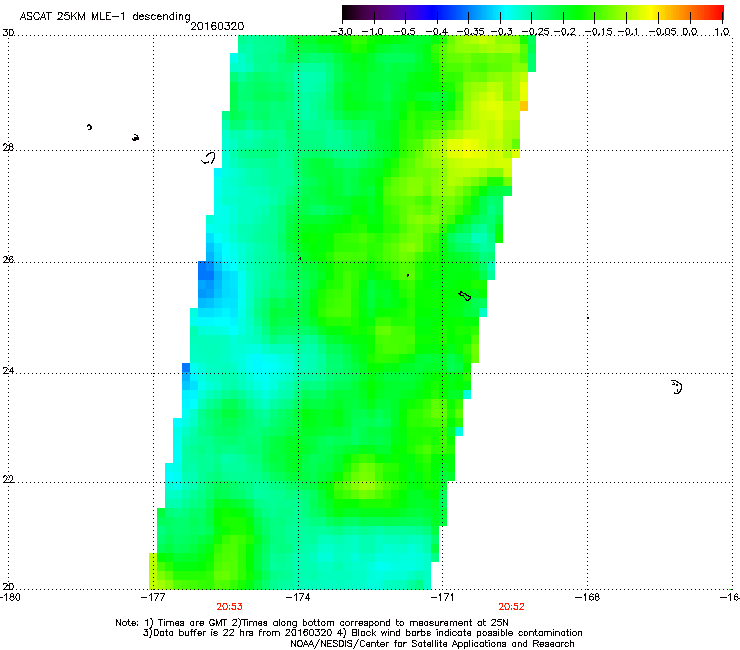Image resolution: width=740 pixels, height=650 pixels.
Task: Click the red time stamp 20:53
Action: tap(229, 607)
